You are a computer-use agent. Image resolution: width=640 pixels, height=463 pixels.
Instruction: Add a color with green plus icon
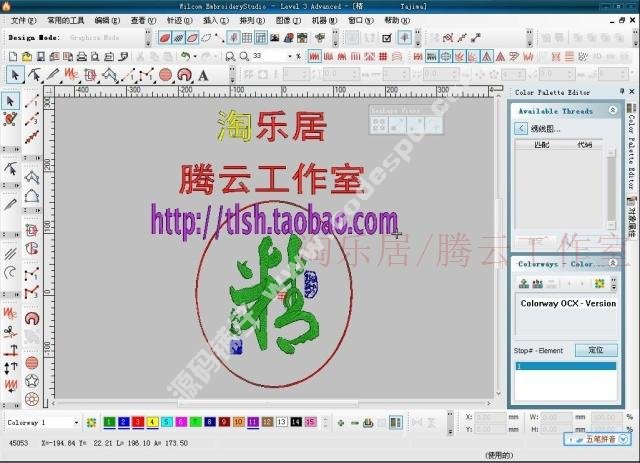(341, 423)
